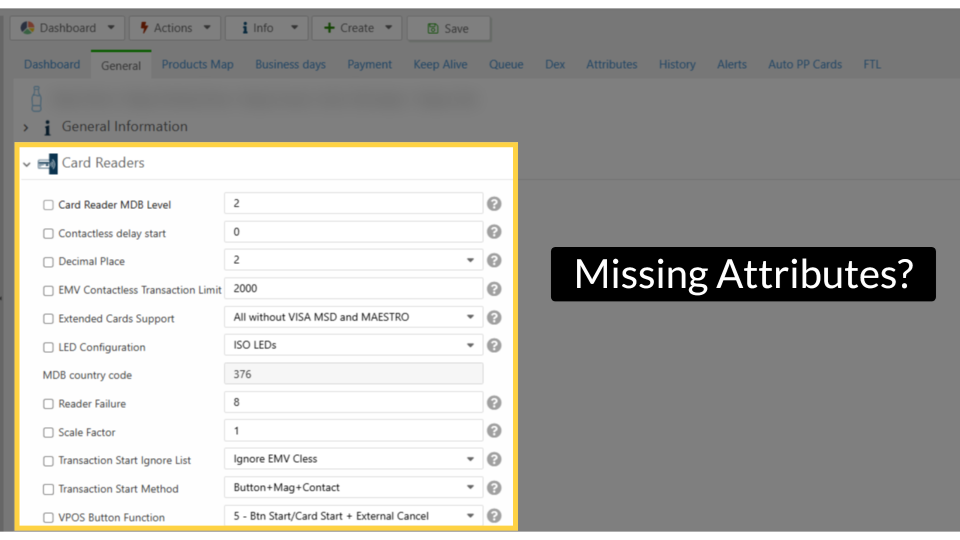Click help icon next to Contactless delay start

pyautogui.click(x=494, y=232)
